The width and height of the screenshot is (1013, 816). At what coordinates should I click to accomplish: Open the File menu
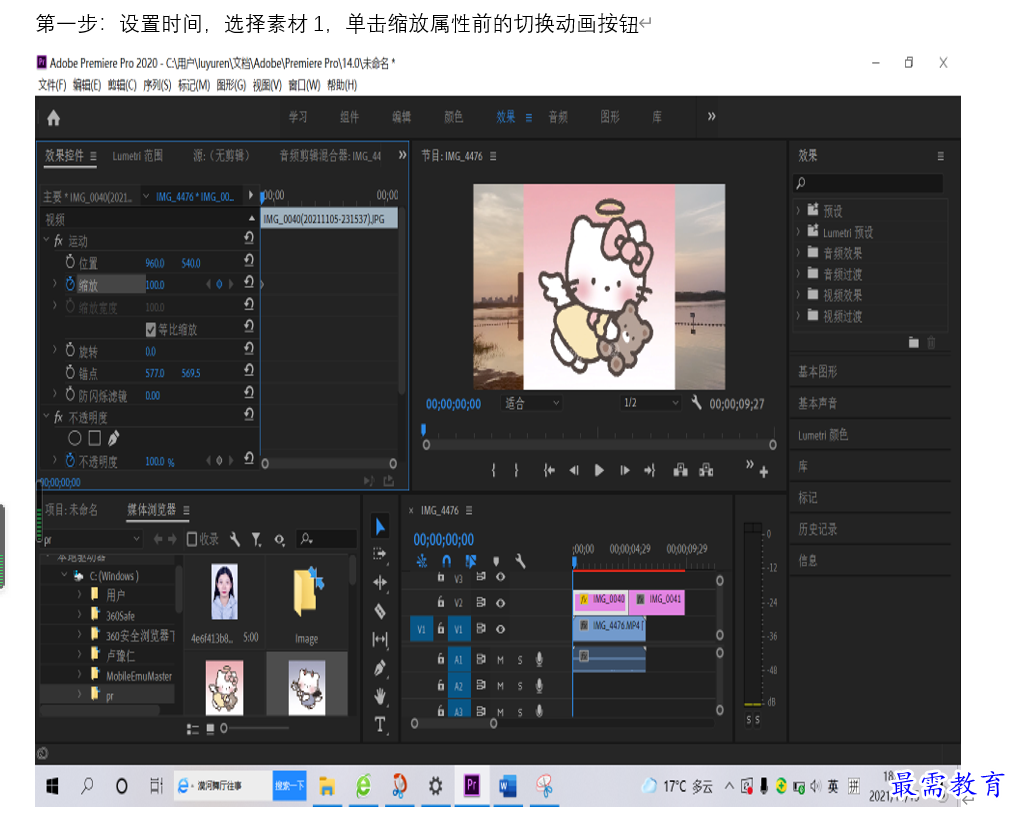click(52, 85)
